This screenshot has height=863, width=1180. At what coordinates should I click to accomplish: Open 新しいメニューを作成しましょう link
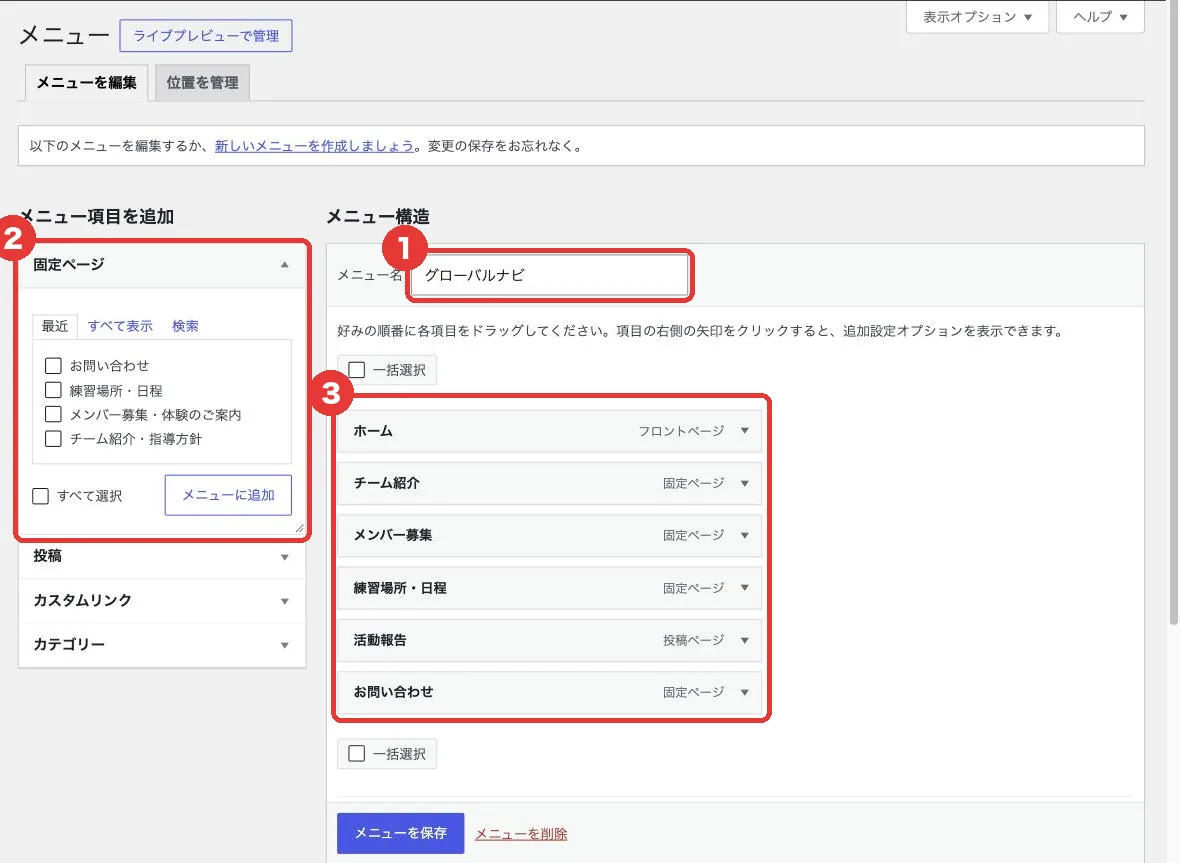click(315, 146)
